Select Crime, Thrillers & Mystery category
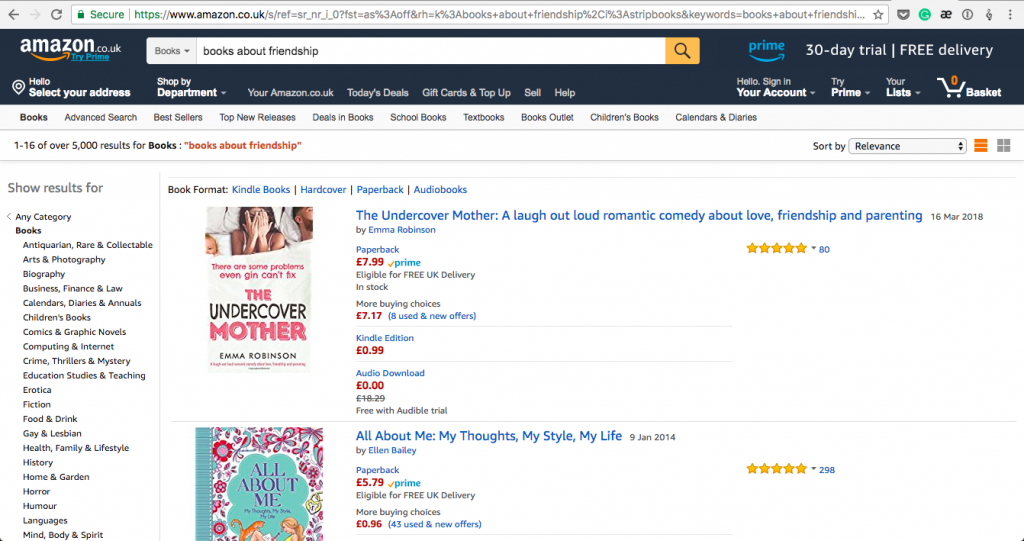Viewport: 1024px width, 541px height. [76, 361]
